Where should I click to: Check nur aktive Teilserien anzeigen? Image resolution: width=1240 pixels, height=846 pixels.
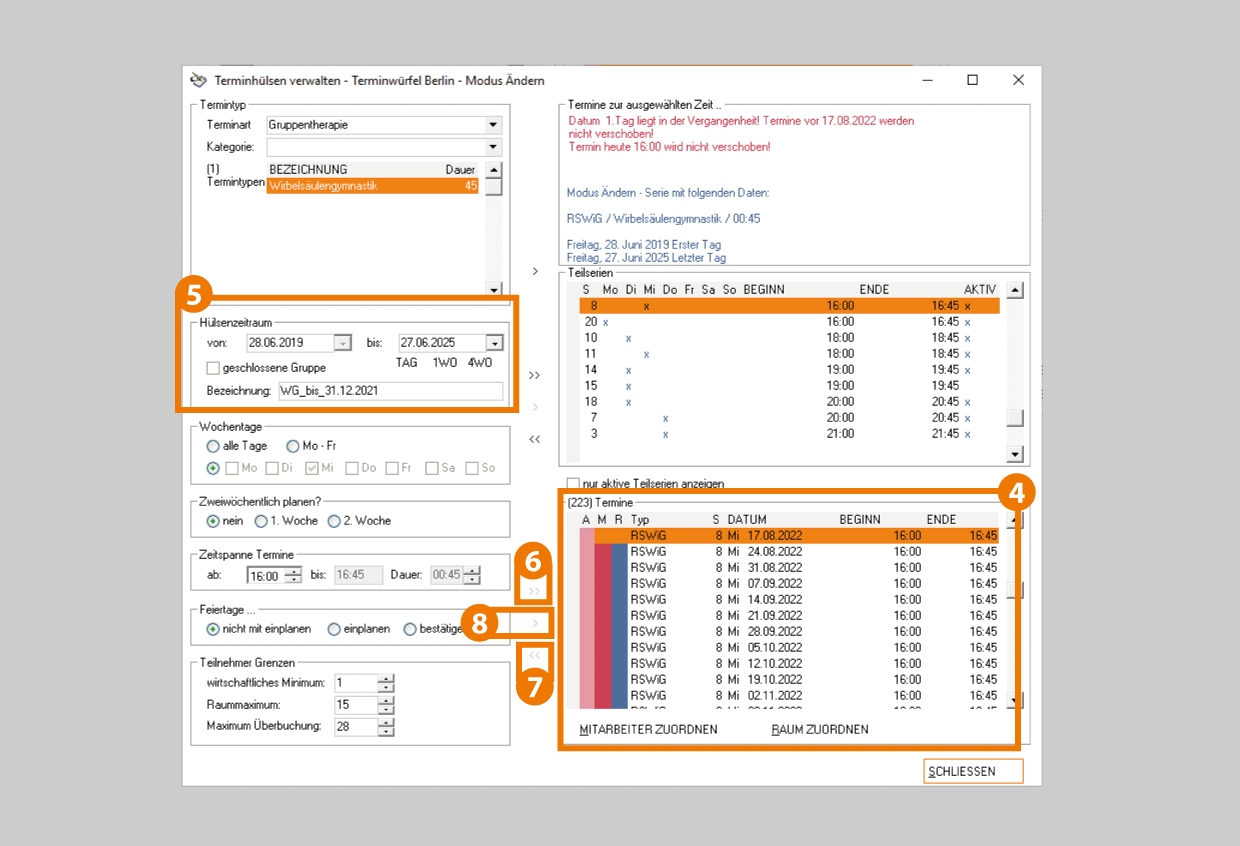coord(573,483)
